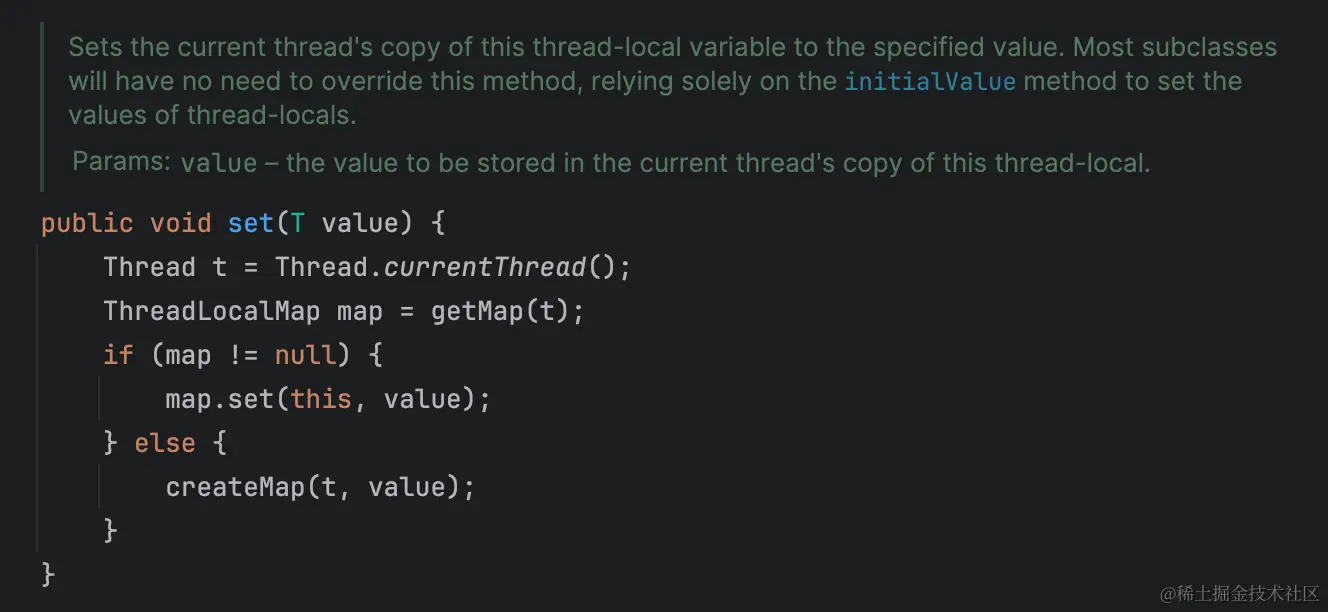Click the method's final closing brace

(48, 573)
